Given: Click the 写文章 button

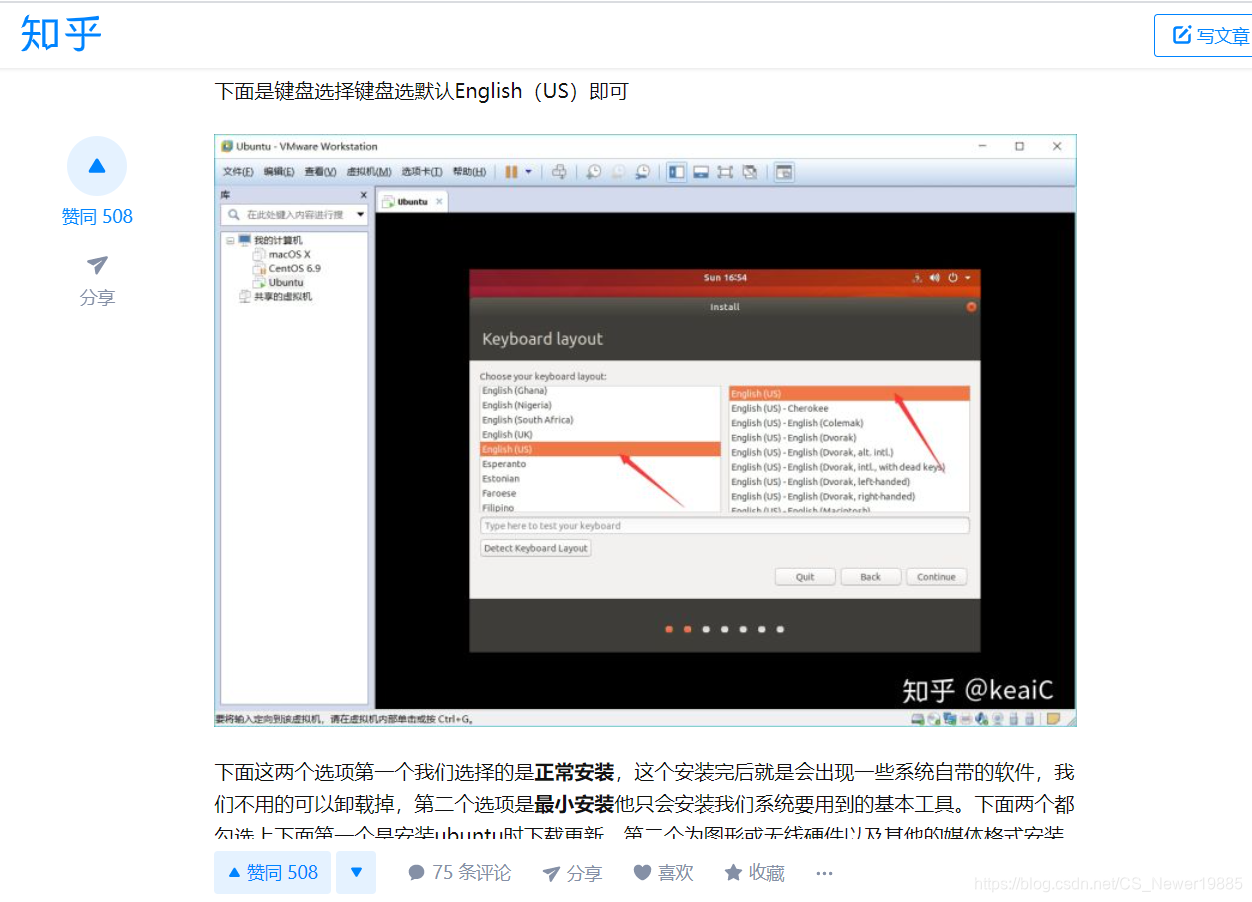Looking at the screenshot, I should [x=1203, y=36].
